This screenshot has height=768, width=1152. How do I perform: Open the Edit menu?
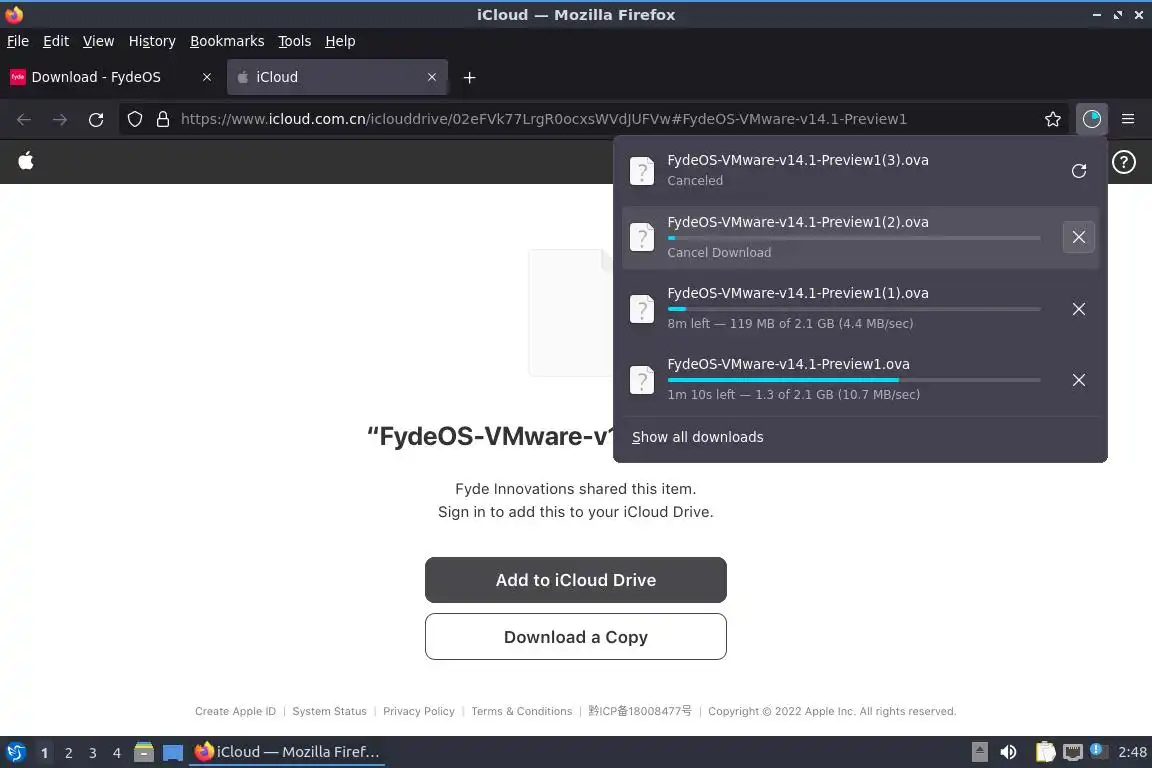click(56, 41)
